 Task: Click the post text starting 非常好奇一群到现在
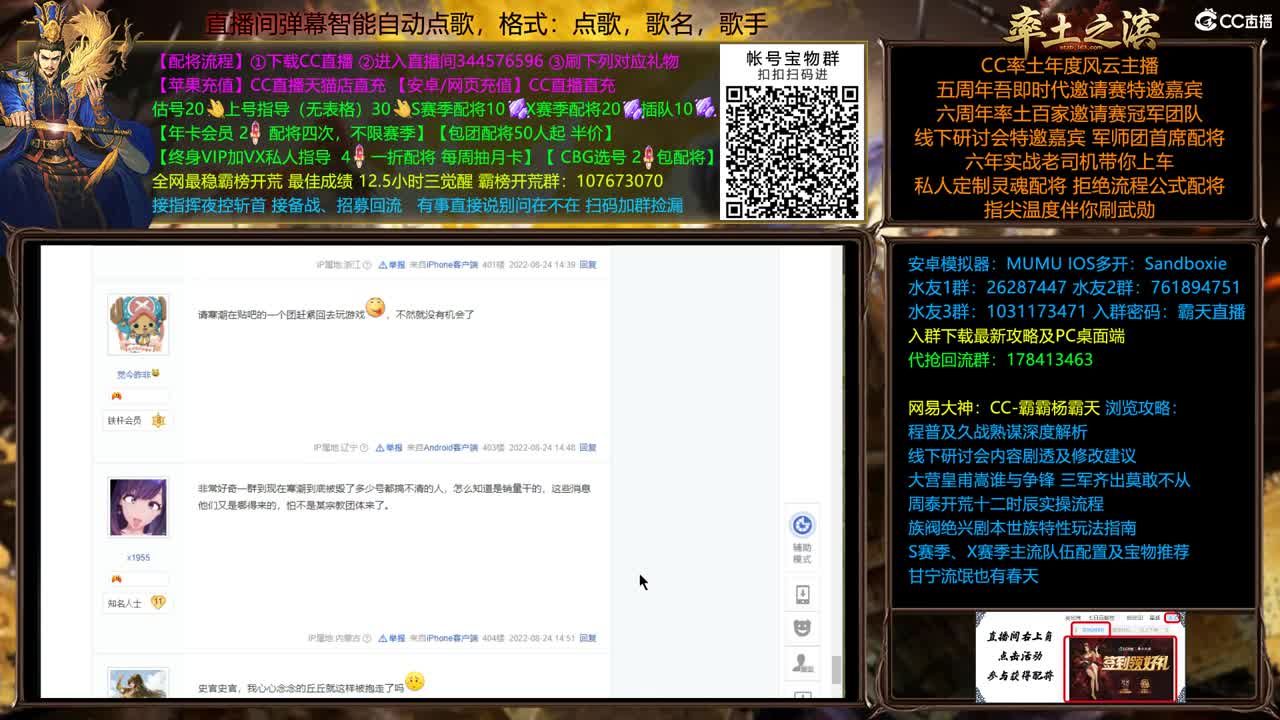coord(394,497)
